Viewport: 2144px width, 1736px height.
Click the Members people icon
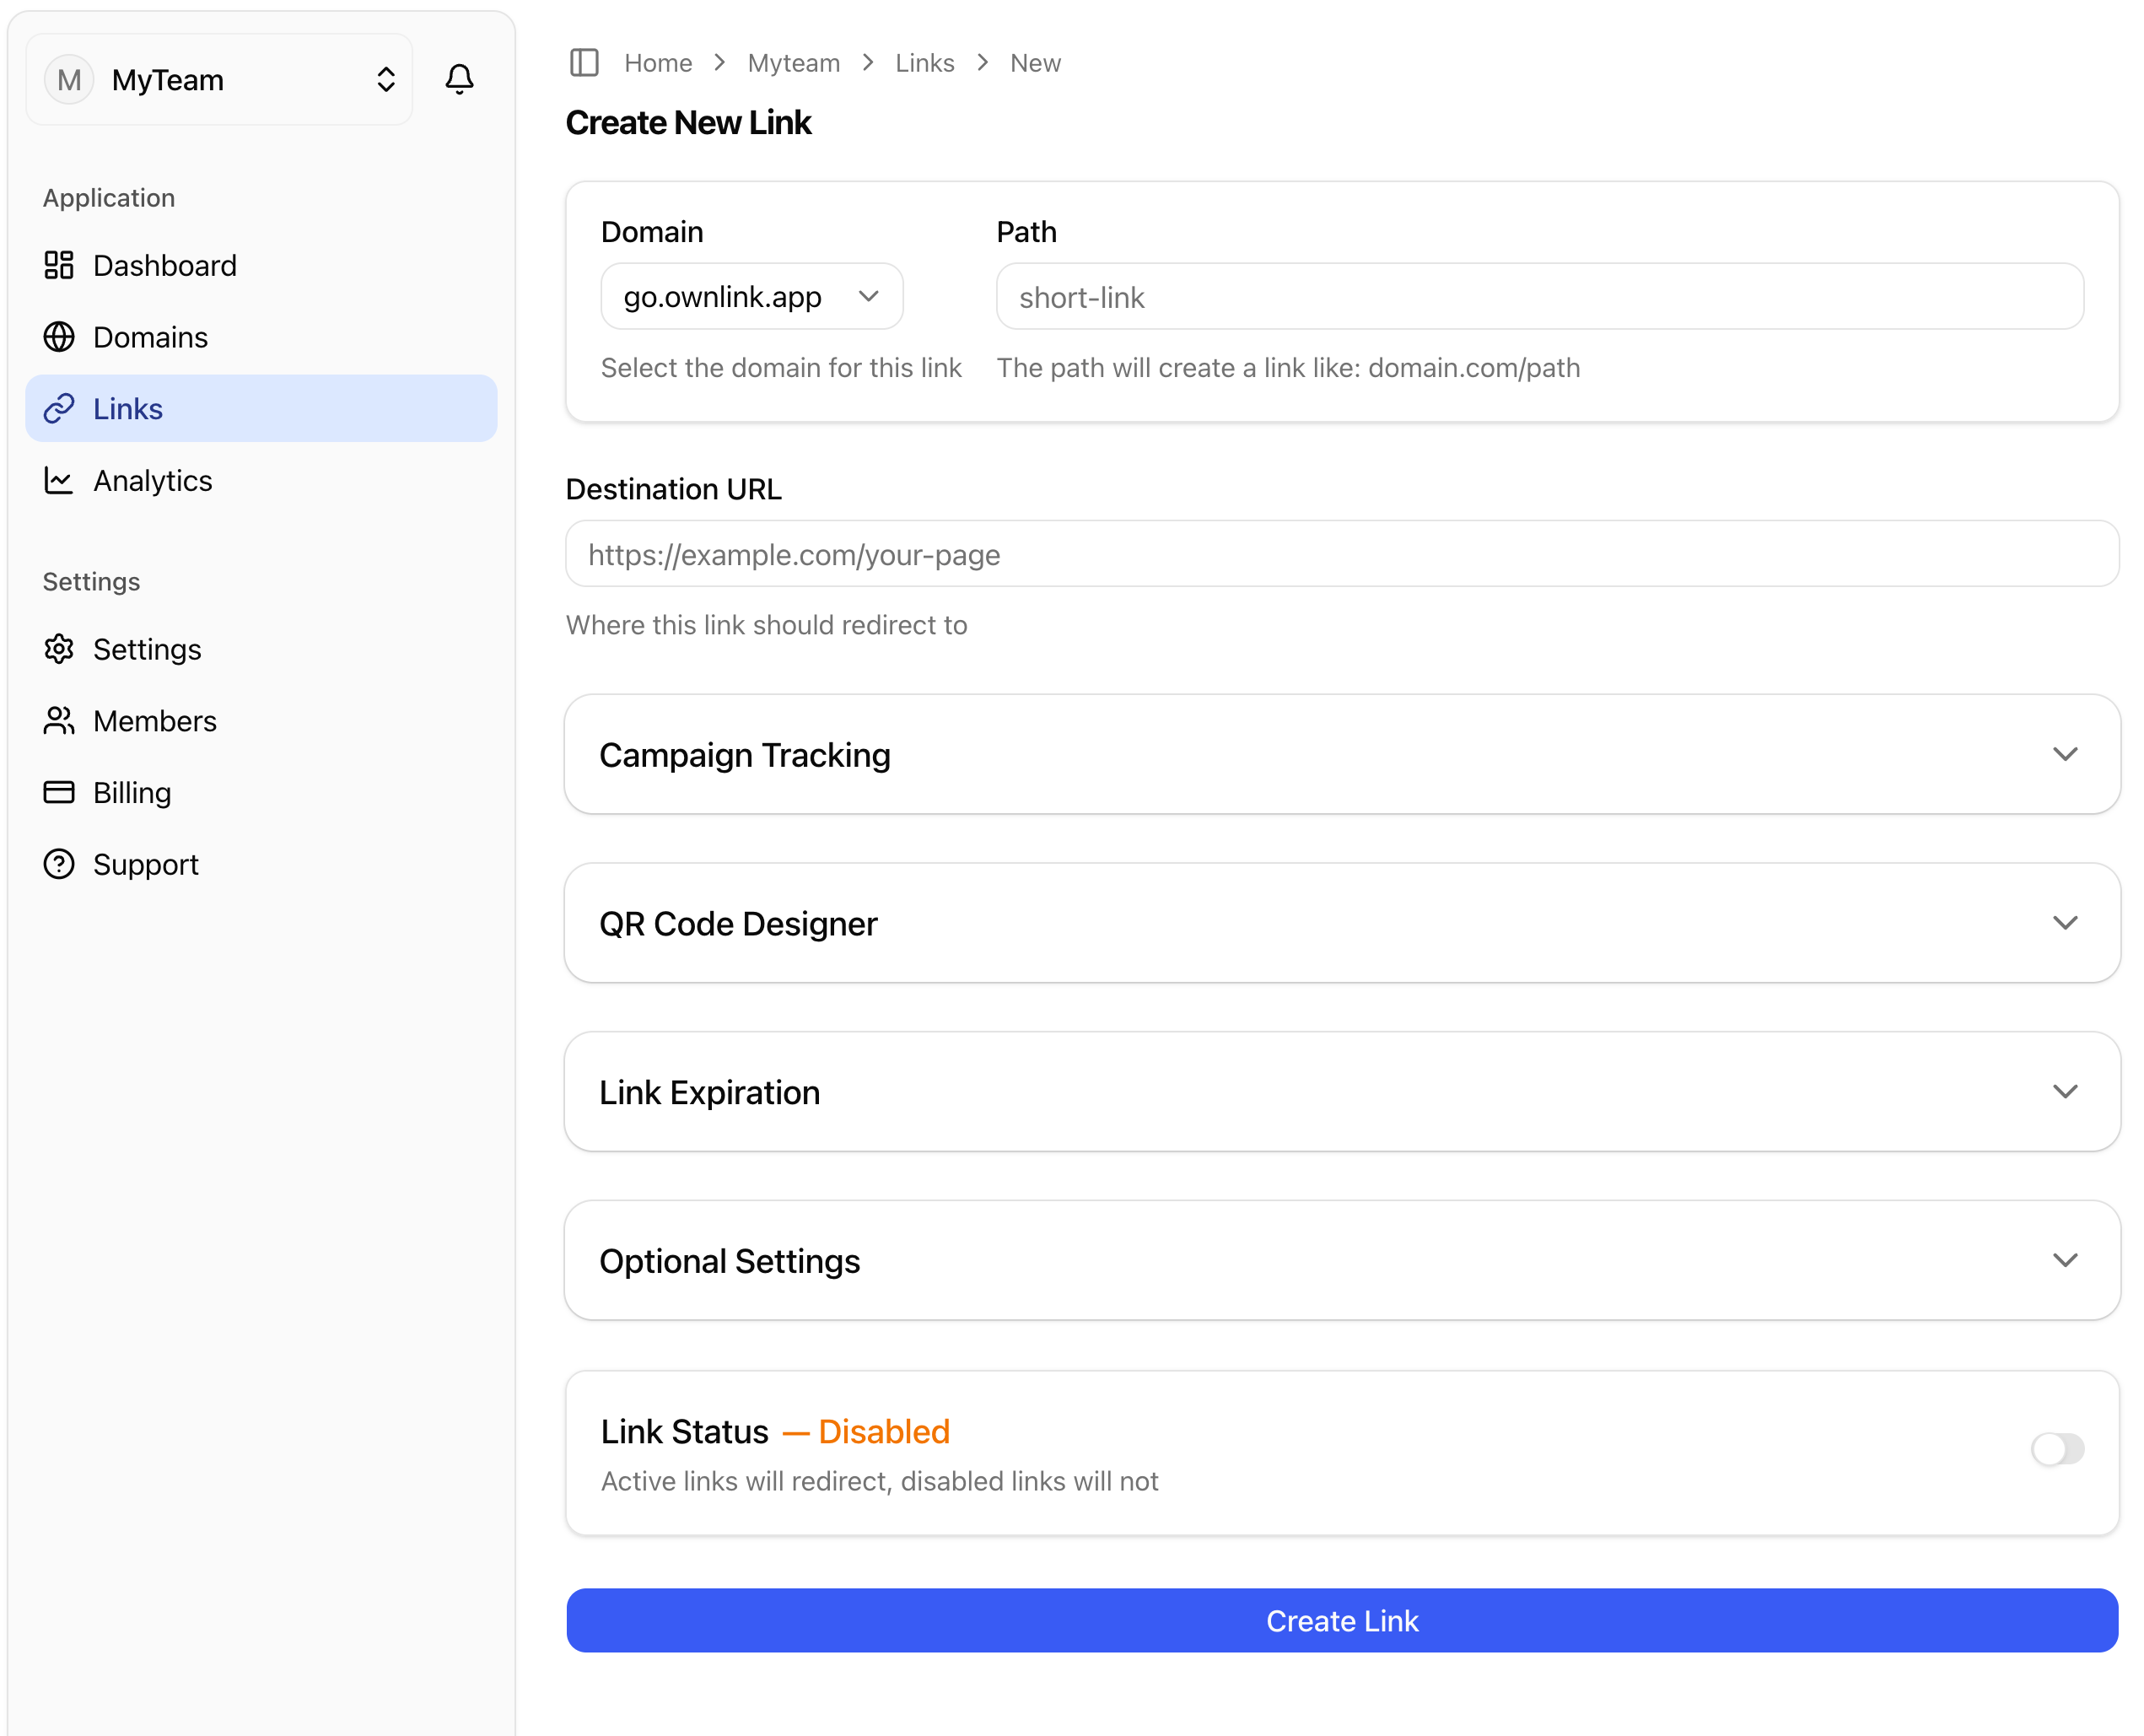click(59, 720)
